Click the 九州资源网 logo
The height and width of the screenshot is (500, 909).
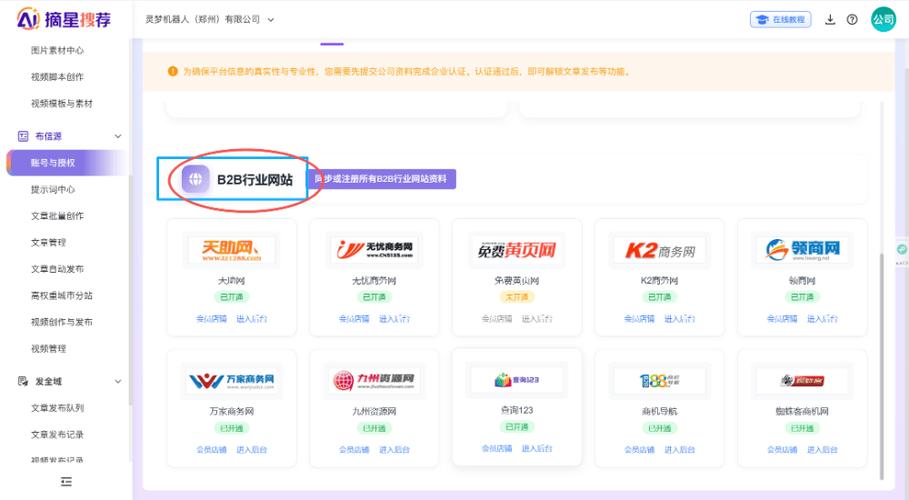pos(374,381)
